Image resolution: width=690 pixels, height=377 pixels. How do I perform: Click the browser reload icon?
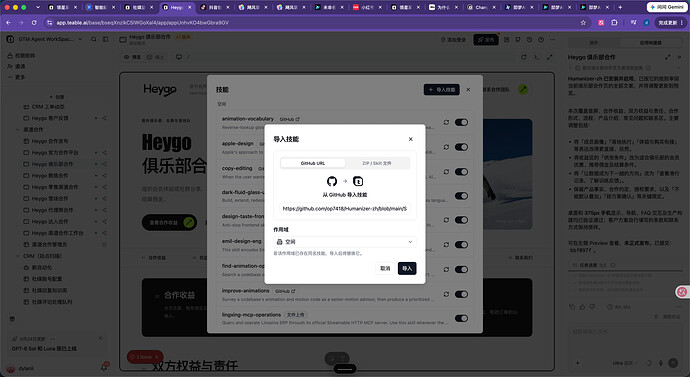click(x=34, y=22)
